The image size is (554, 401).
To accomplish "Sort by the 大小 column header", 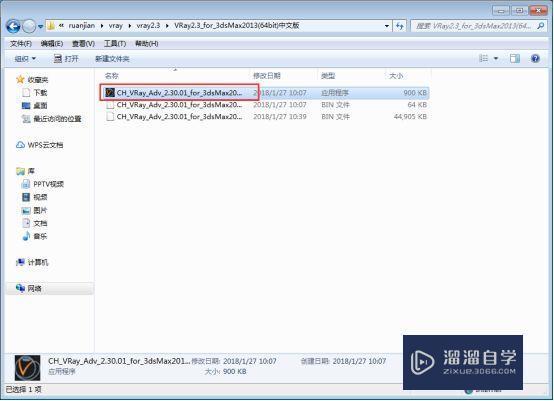I will [396, 76].
